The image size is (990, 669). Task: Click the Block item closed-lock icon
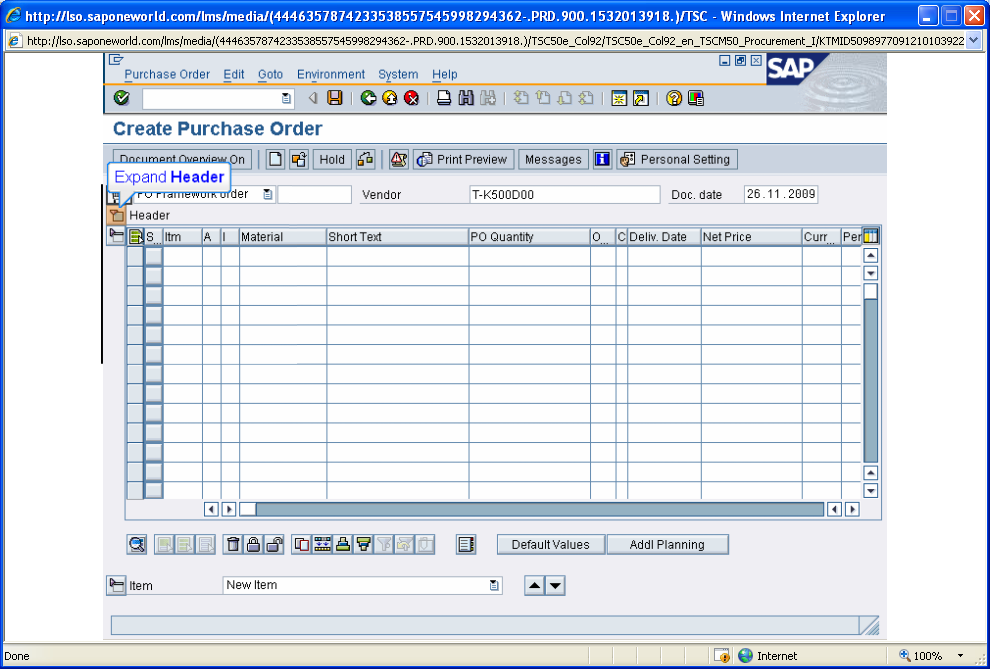pos(253,544)
